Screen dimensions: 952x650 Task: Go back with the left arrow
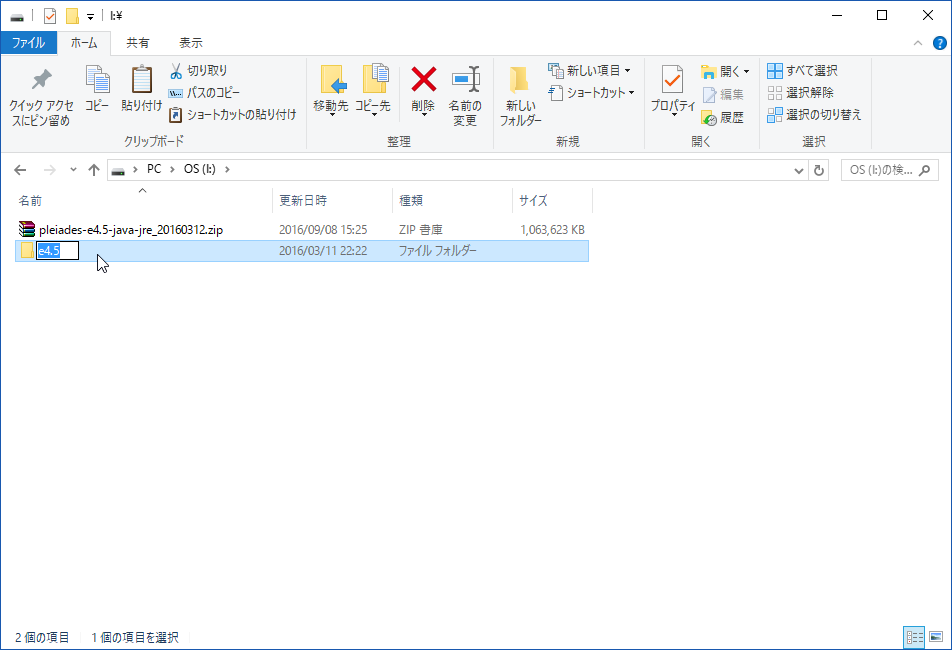pos(20,170)
